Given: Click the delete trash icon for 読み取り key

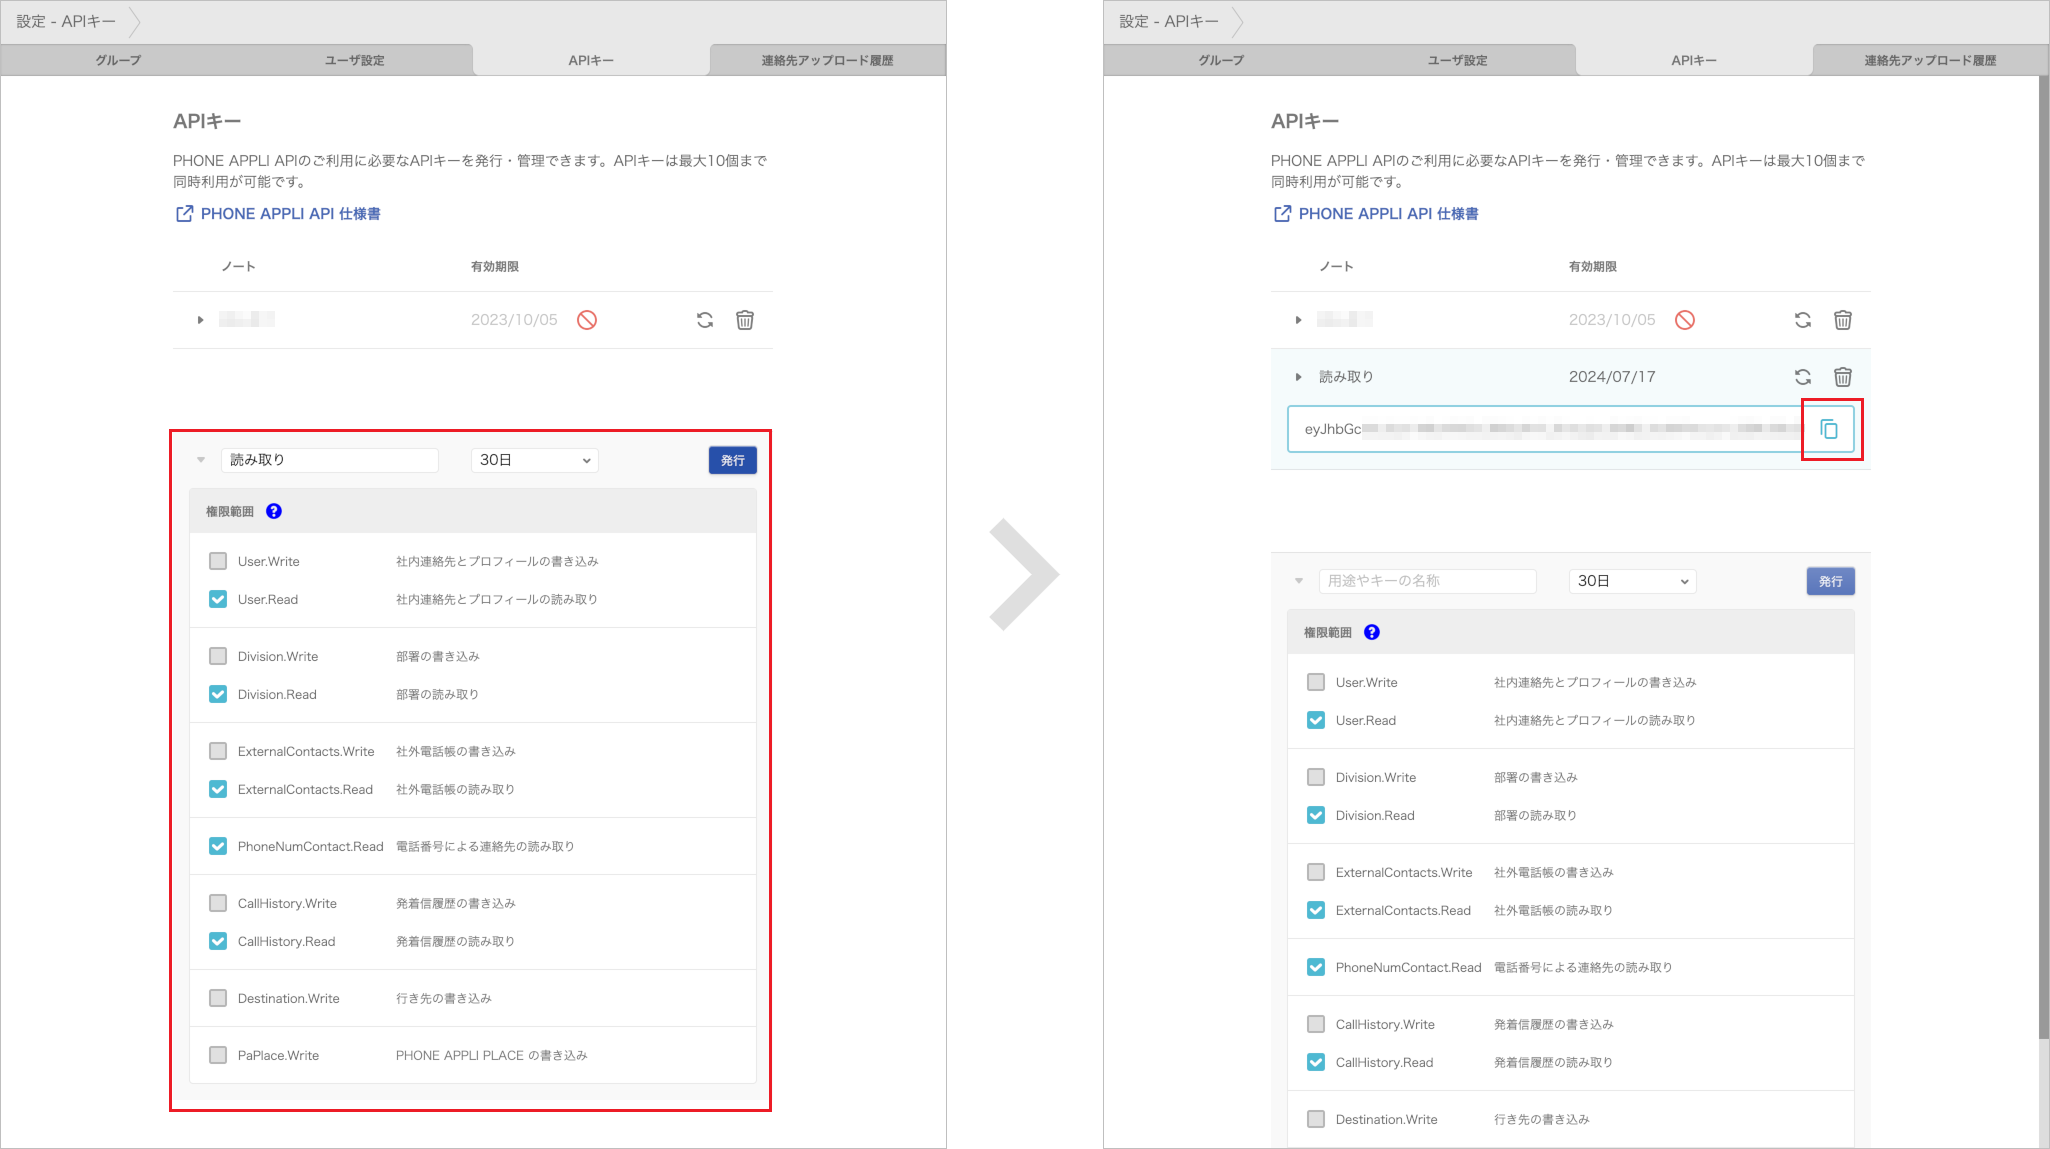Looking at the screenshot, I should coord(1842,376).
